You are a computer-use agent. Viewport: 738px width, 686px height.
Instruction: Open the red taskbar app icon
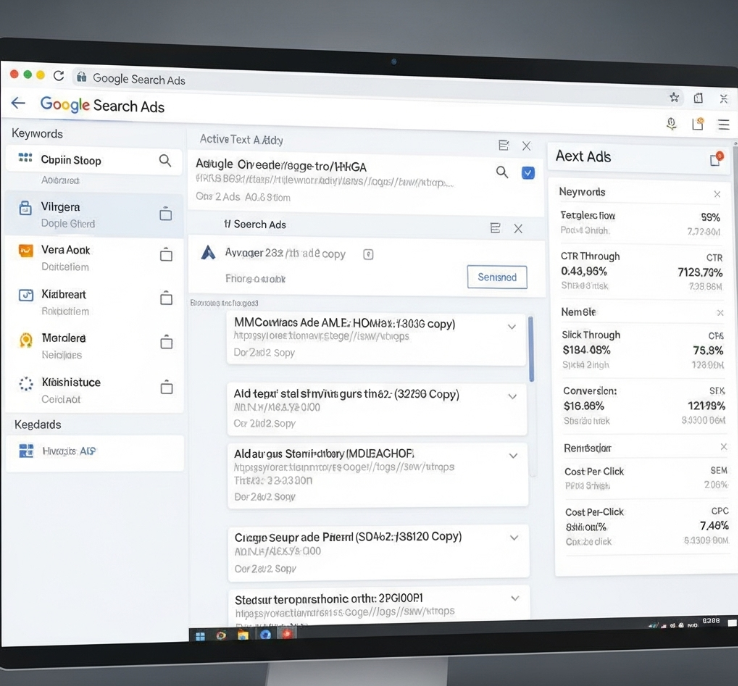287,634
